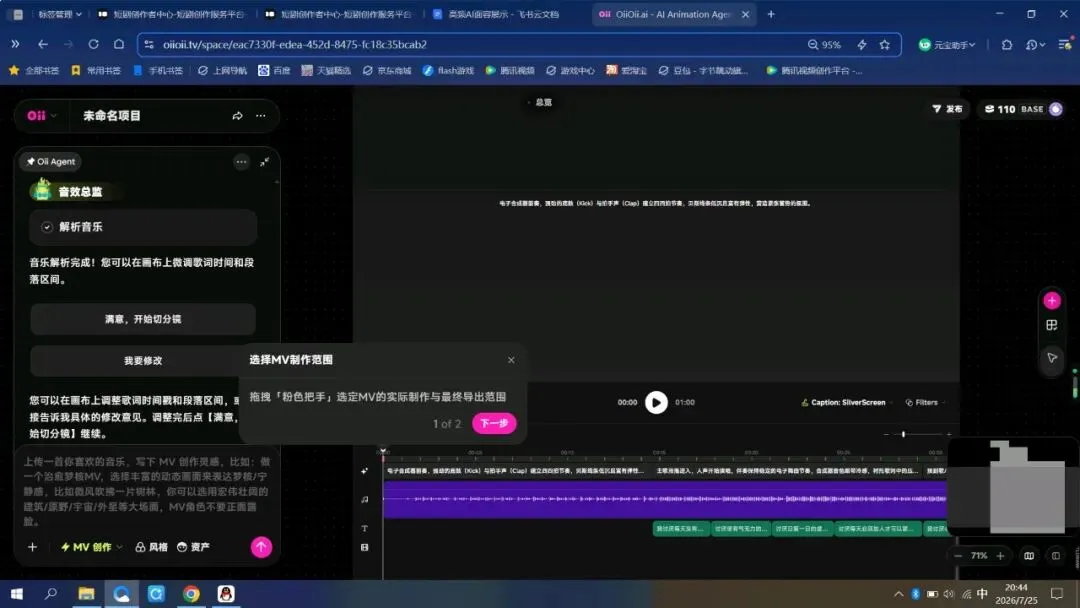Bookmark this page with star icon

pos(884,44)
